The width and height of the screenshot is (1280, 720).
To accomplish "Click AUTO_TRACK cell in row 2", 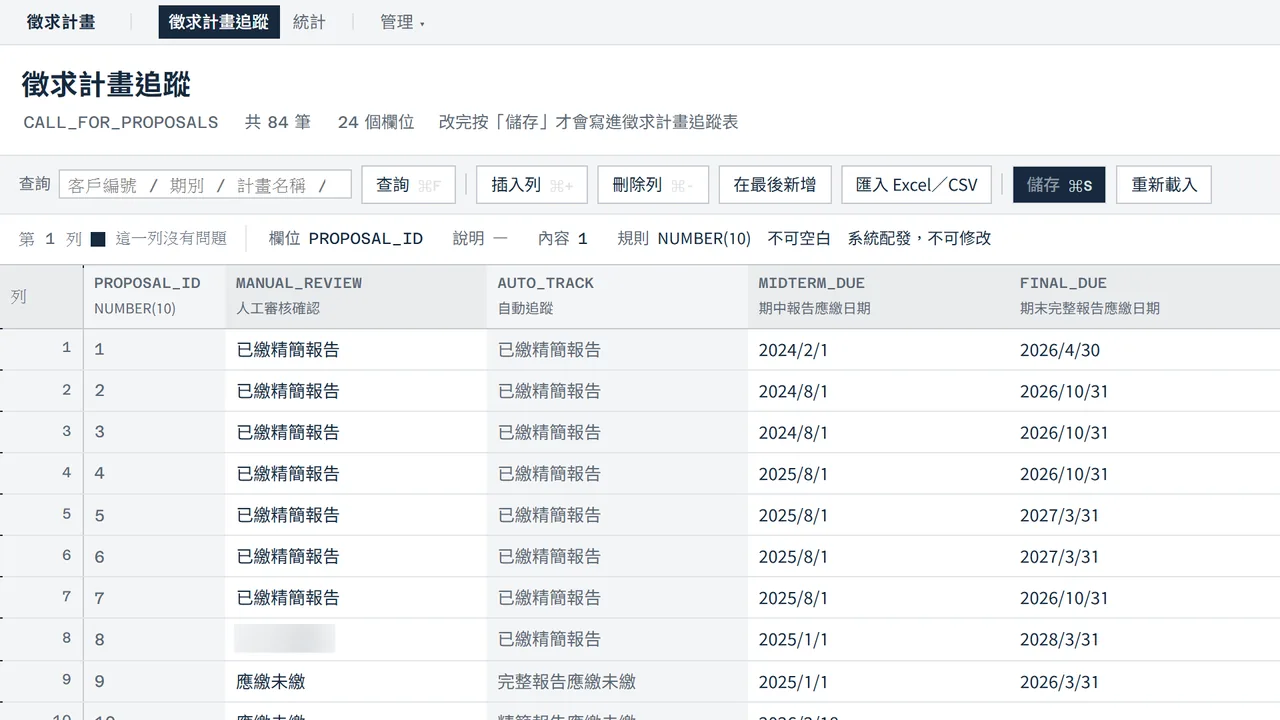I will tap(618, 391).
